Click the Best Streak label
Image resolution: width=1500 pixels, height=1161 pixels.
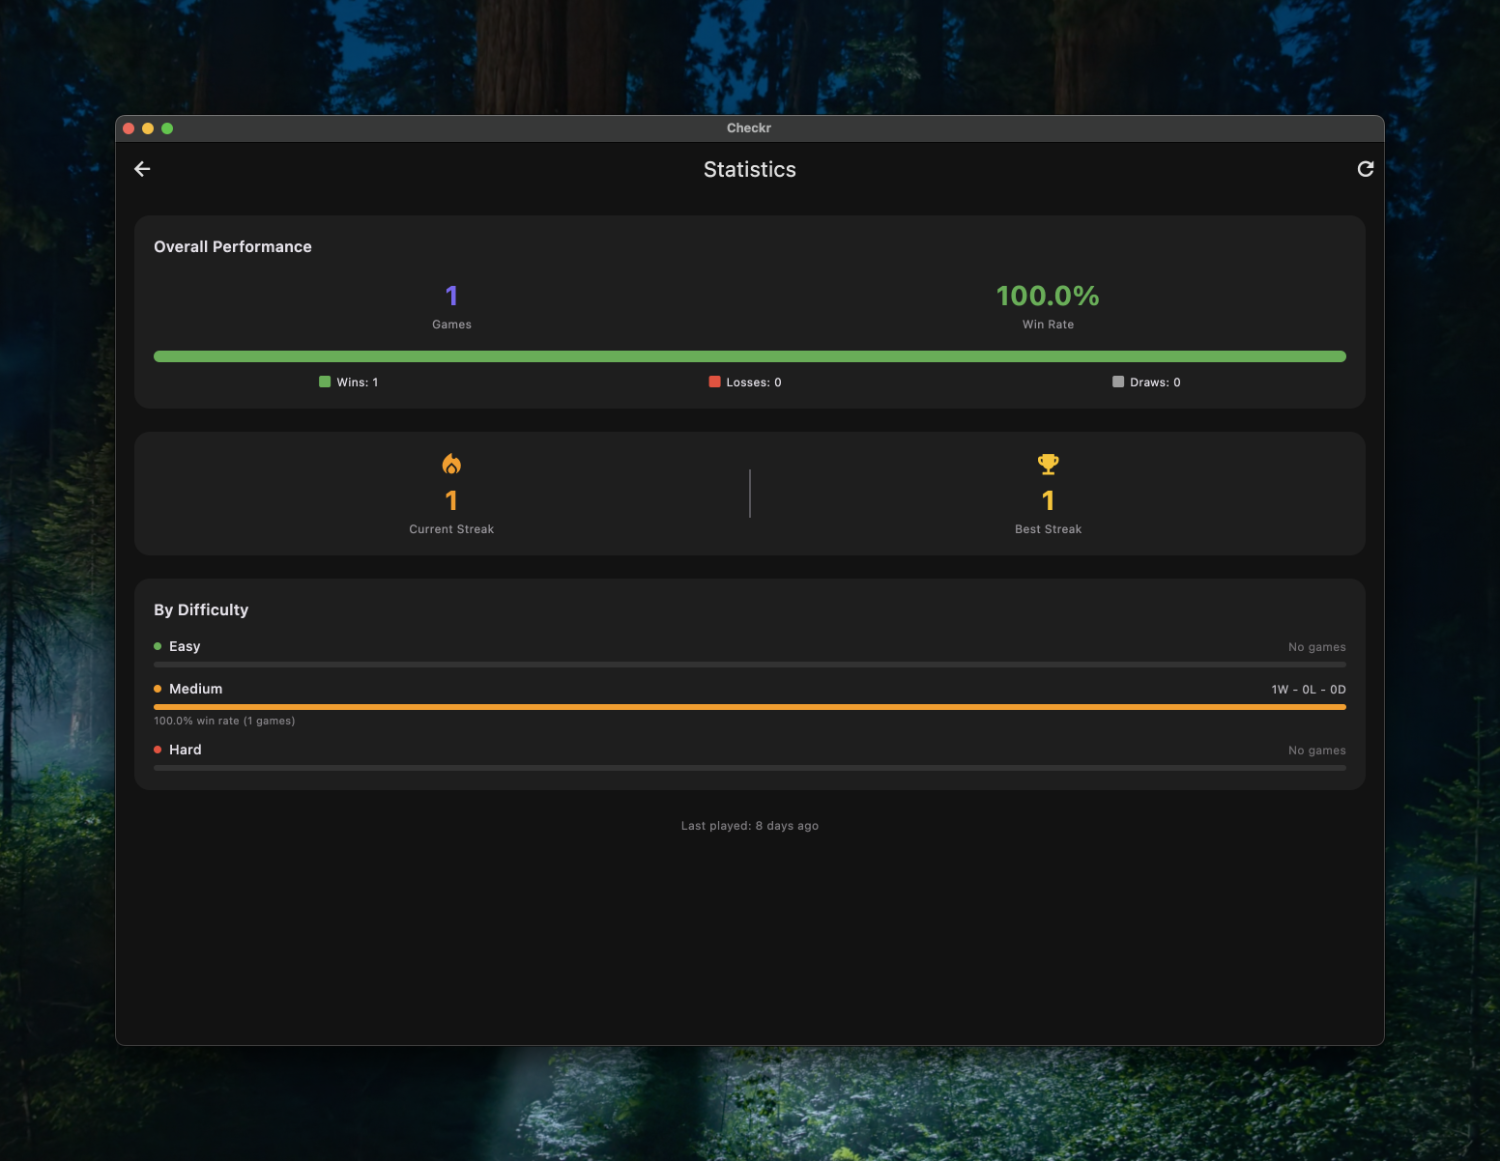[1048, 529]
